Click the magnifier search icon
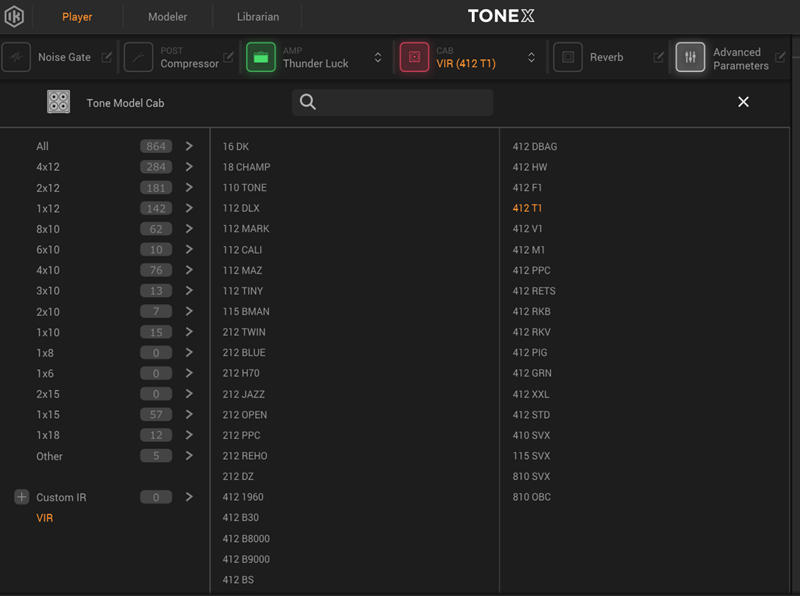The width and height of the screenshot is (800, 596). 308,102
